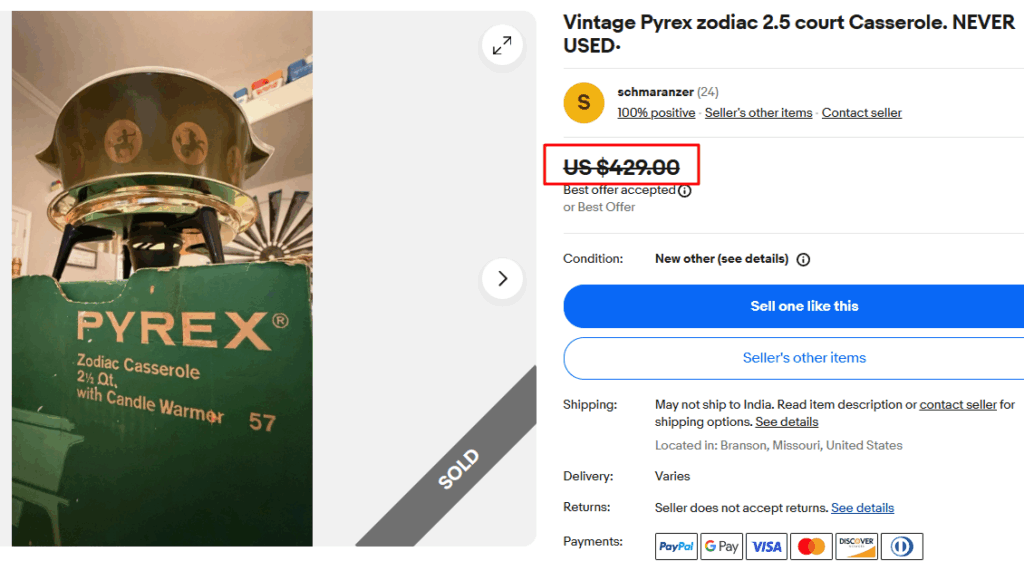Click the Mastercard payment icon

812,546
